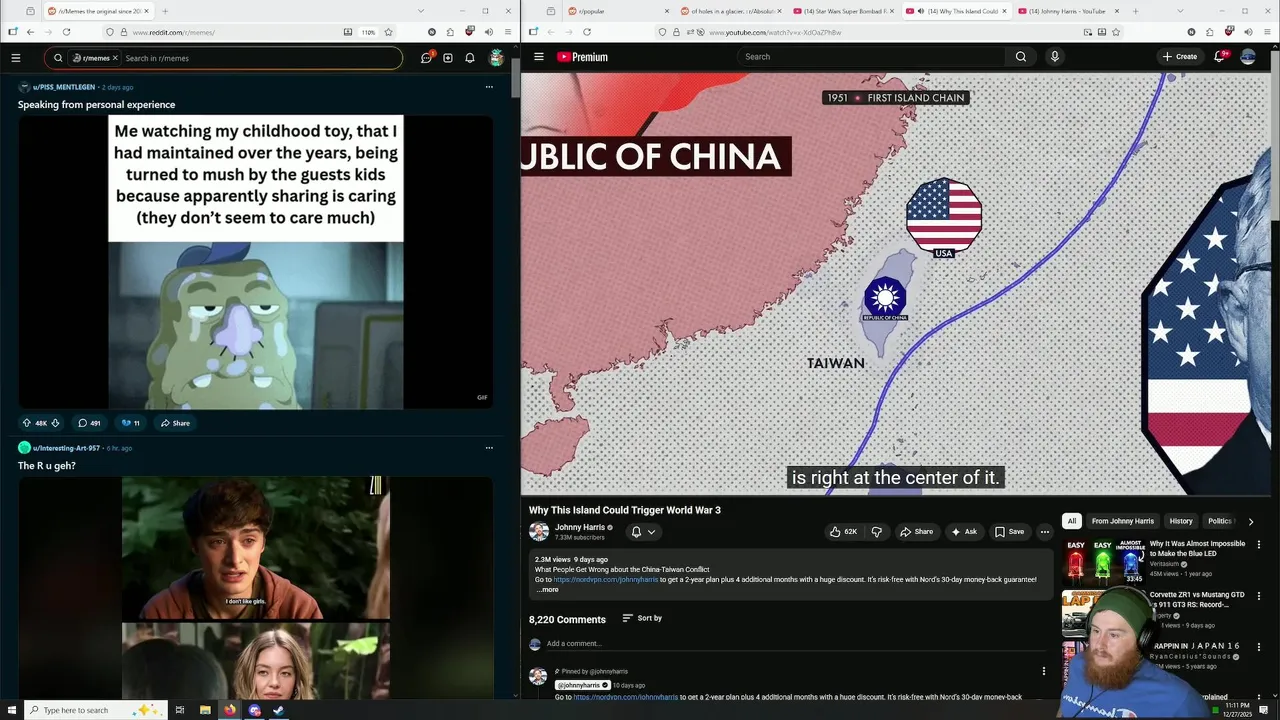Open the Reddit user avatar menu

point(496,58)
